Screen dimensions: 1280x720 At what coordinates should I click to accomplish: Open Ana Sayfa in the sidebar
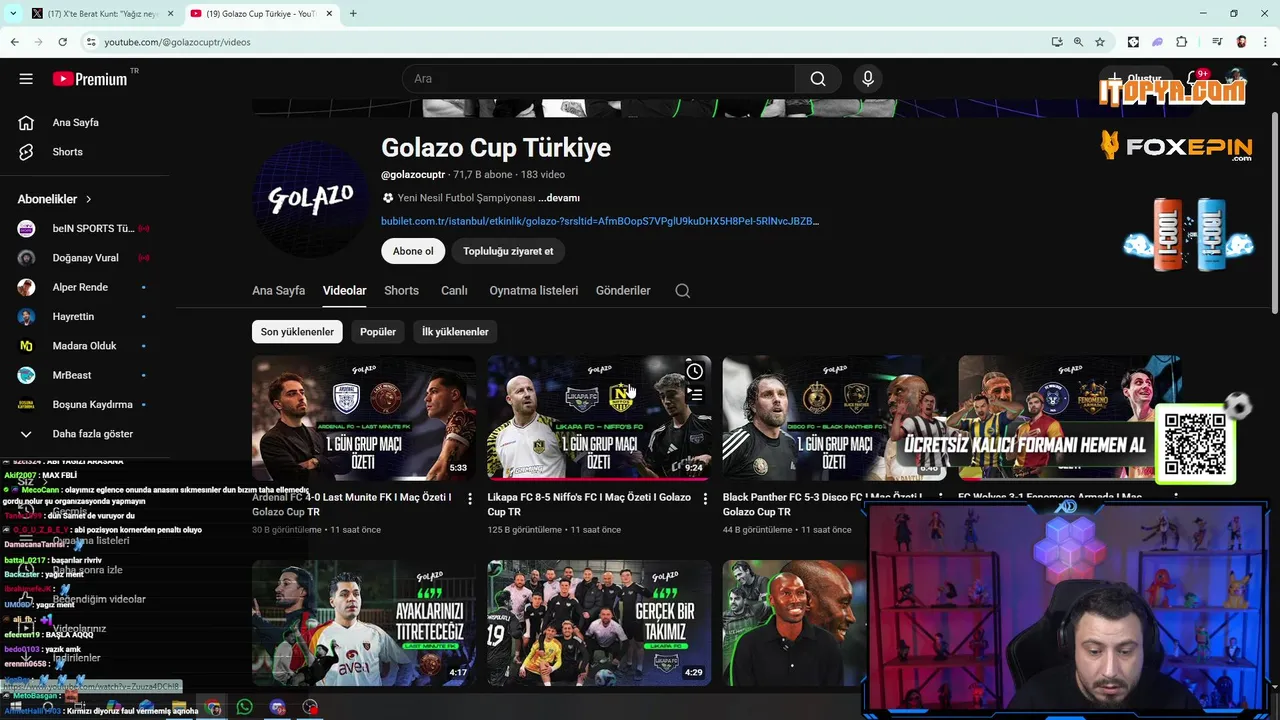[x=75, y=122]
